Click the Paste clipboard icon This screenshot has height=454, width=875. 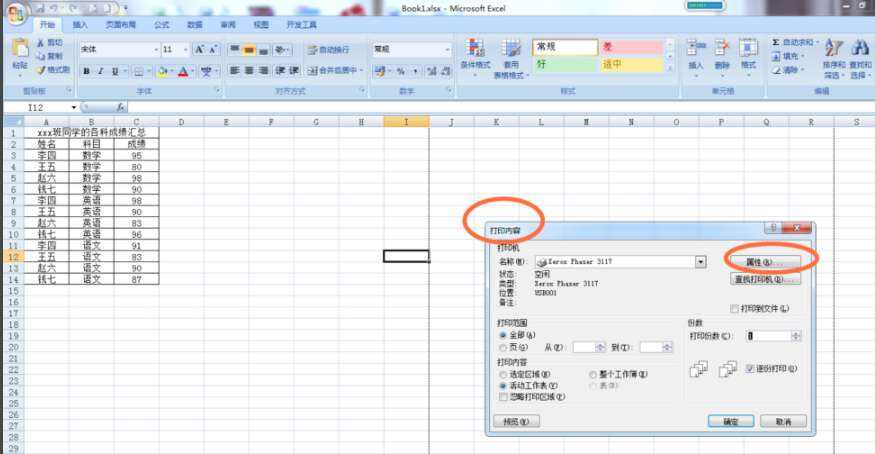(x=20, y=49)
